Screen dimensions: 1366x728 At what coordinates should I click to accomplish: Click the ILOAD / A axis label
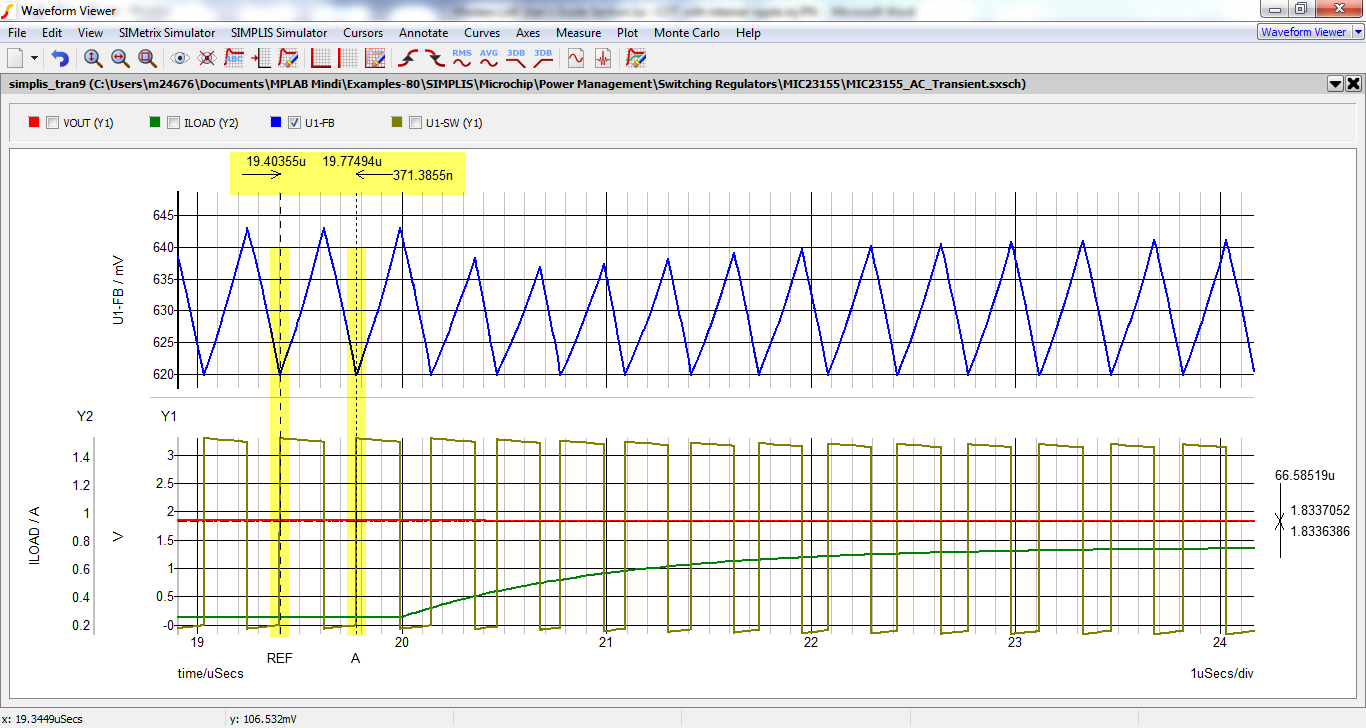point(34,537)
